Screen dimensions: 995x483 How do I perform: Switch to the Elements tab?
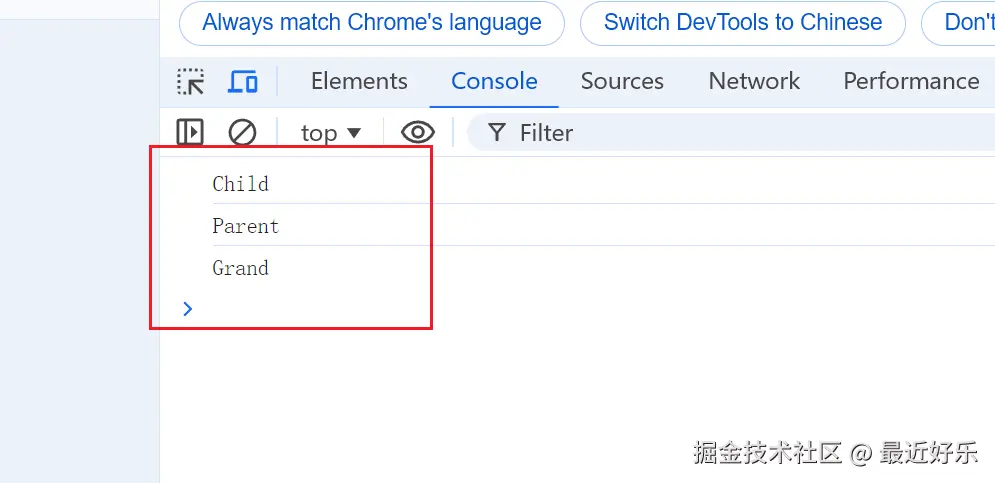tap(359, 81)
